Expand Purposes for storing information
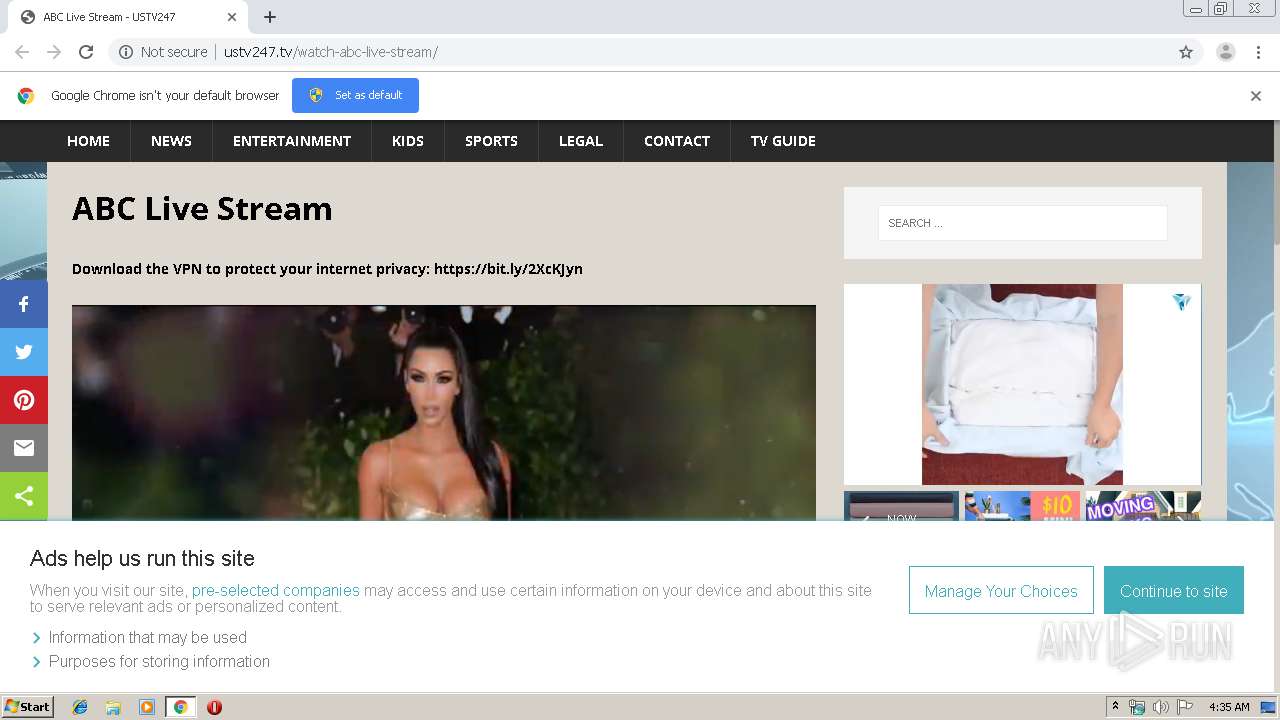 [151, 662]
